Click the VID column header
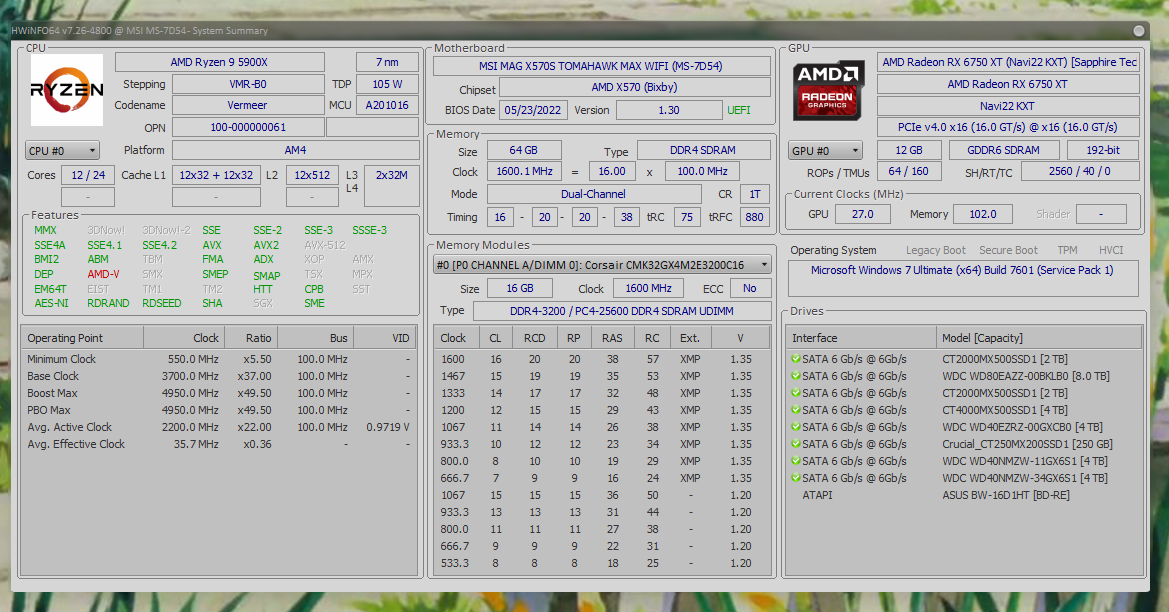 pos(385,338)
